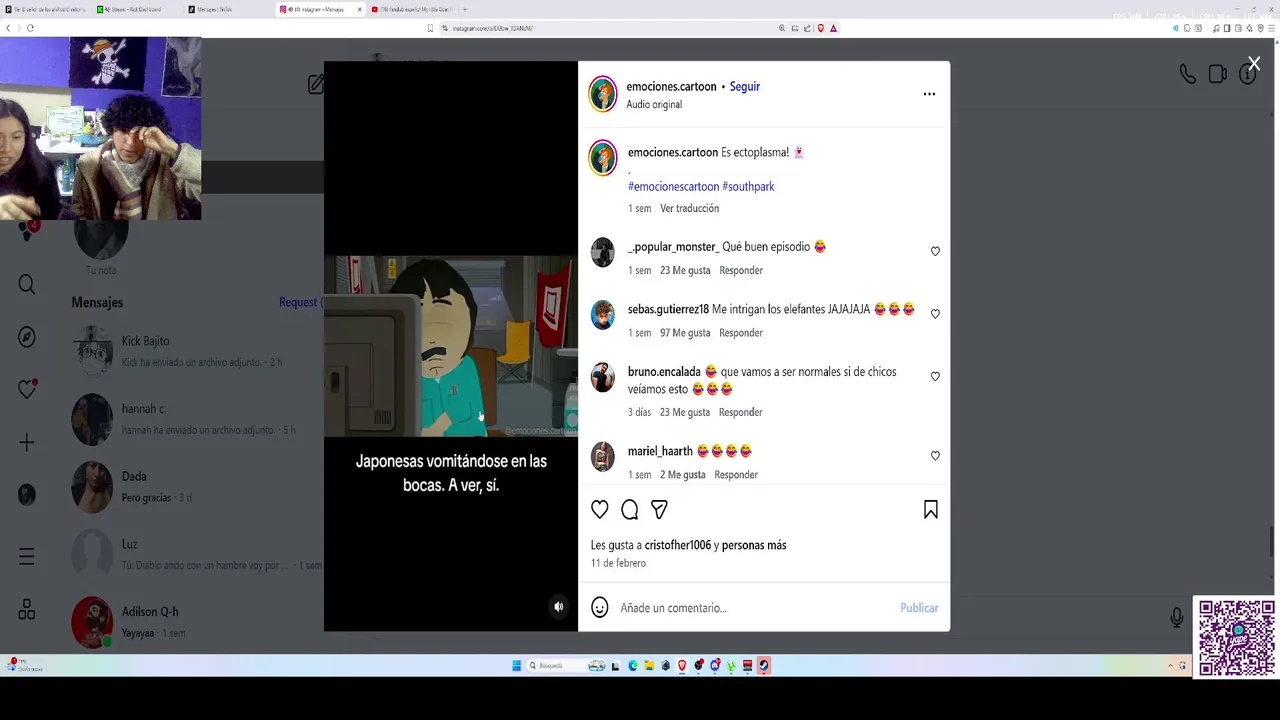Open the comment bubble icon on the post
1280x720 pixels.
(629, 510)
